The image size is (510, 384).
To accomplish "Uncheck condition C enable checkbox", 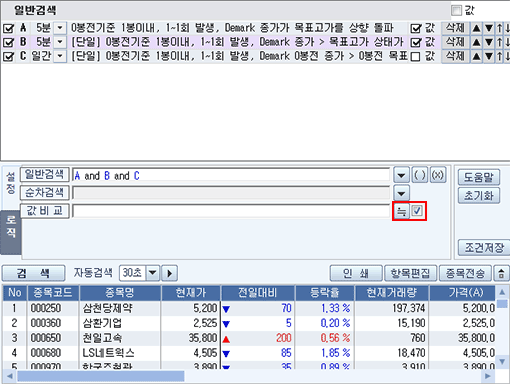I will click(x=8, y=56).
